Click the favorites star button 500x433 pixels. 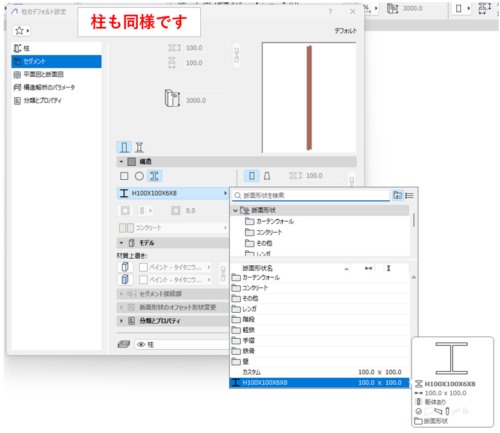pos(22,31)
